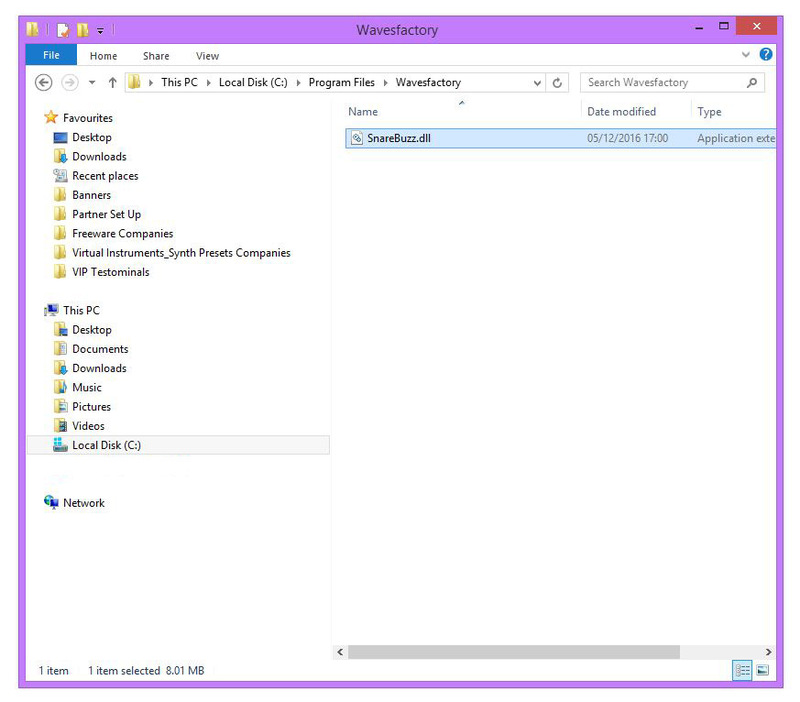Open the VIP Testominals folder
This screenshot has width=800, height=702.
pos(111,272)
